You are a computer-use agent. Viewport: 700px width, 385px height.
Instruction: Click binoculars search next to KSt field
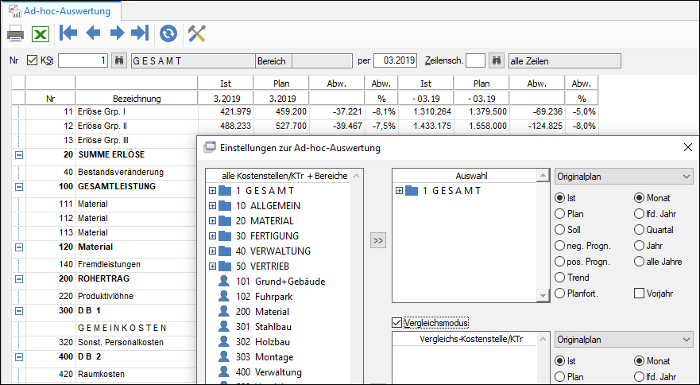click(118, 60)
